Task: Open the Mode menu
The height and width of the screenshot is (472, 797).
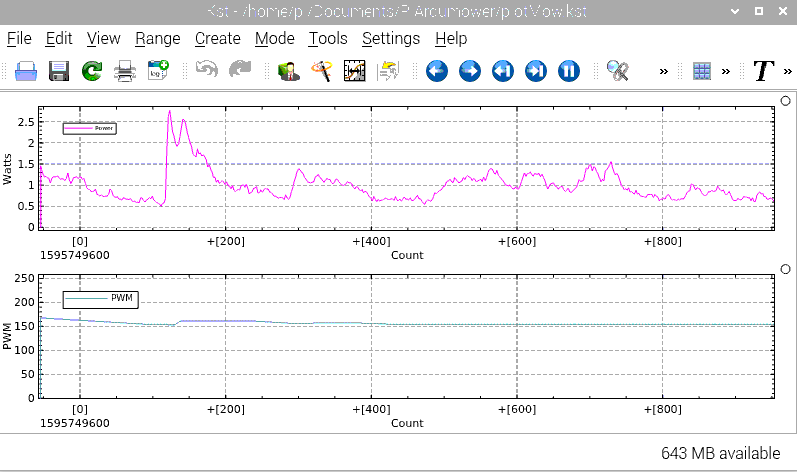Action: point(274,39)
